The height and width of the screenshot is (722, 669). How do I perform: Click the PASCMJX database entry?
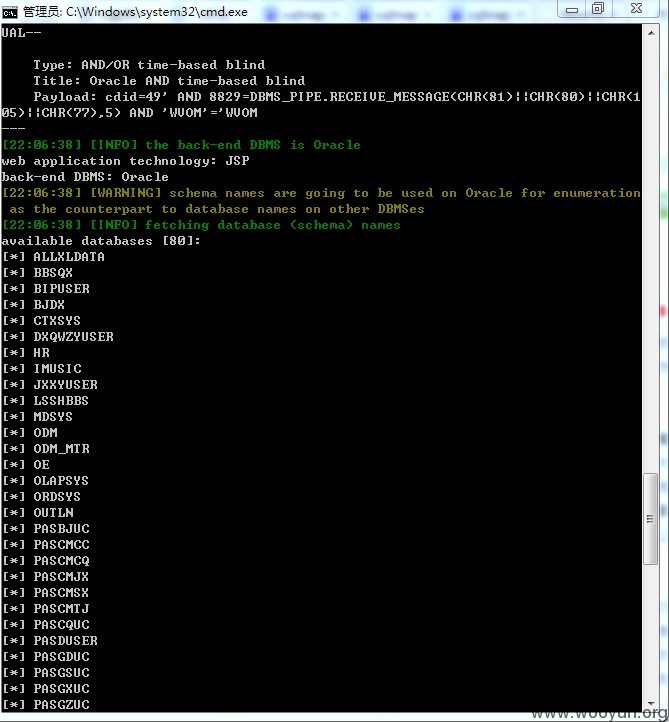point(45,576)
